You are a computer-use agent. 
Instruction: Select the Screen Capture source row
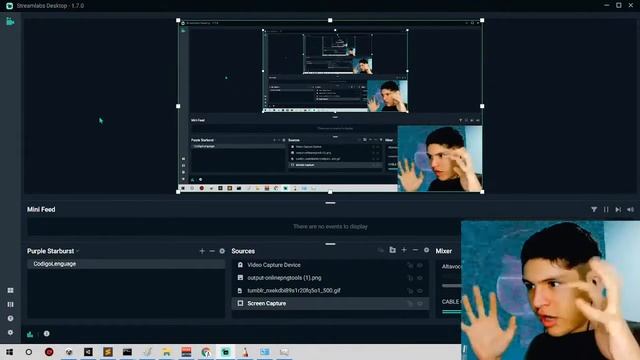[x=331, y=303]
